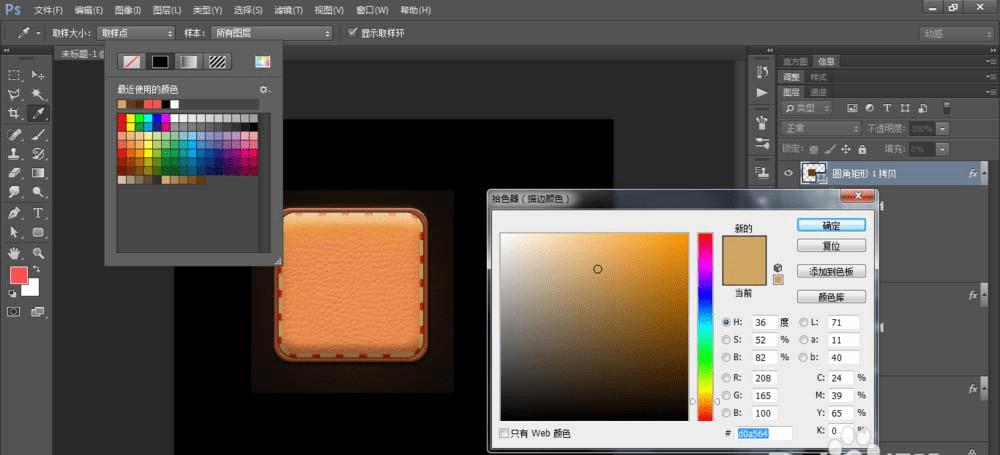
Task: Select the Horizontal Type tool
Action: tap(38, 213)
